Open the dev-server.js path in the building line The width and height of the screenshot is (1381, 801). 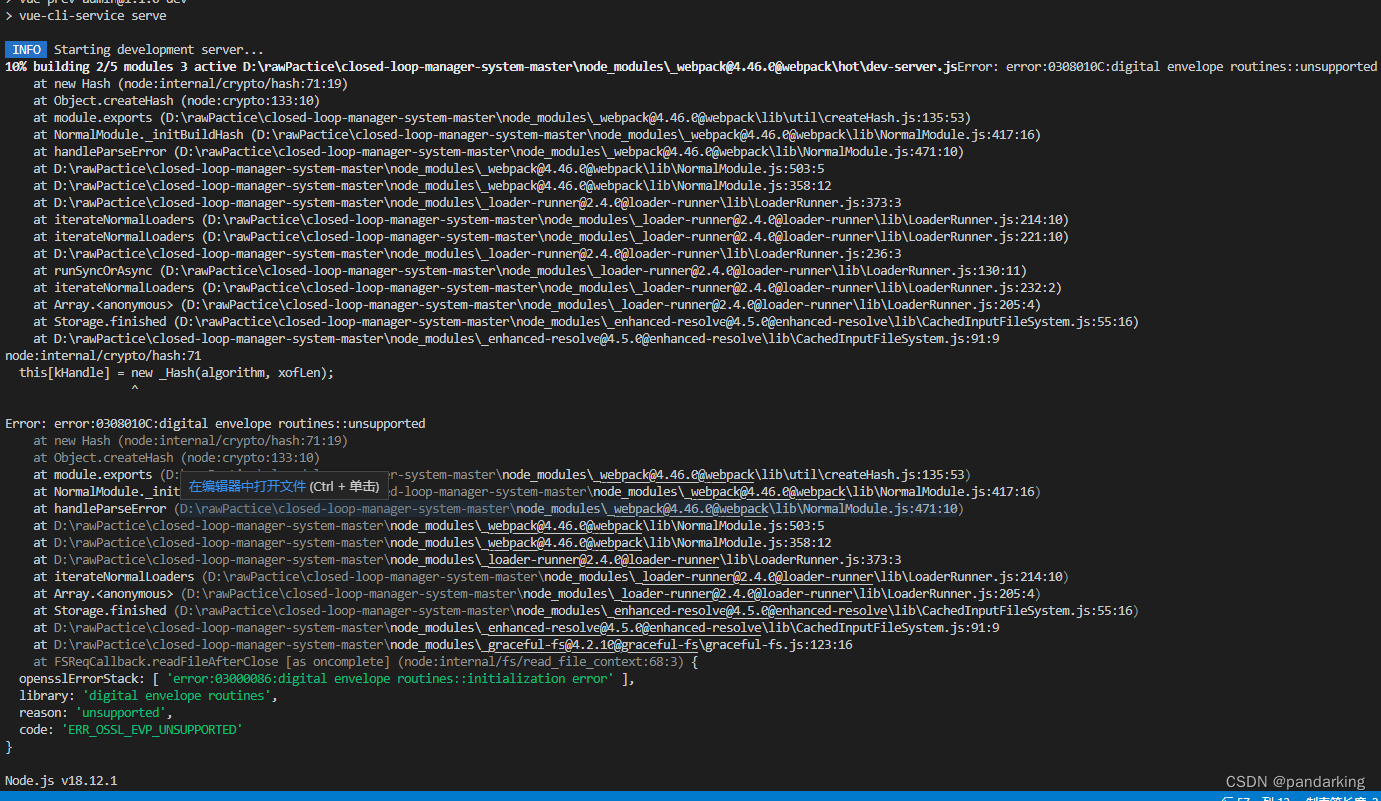pos(599,66)
